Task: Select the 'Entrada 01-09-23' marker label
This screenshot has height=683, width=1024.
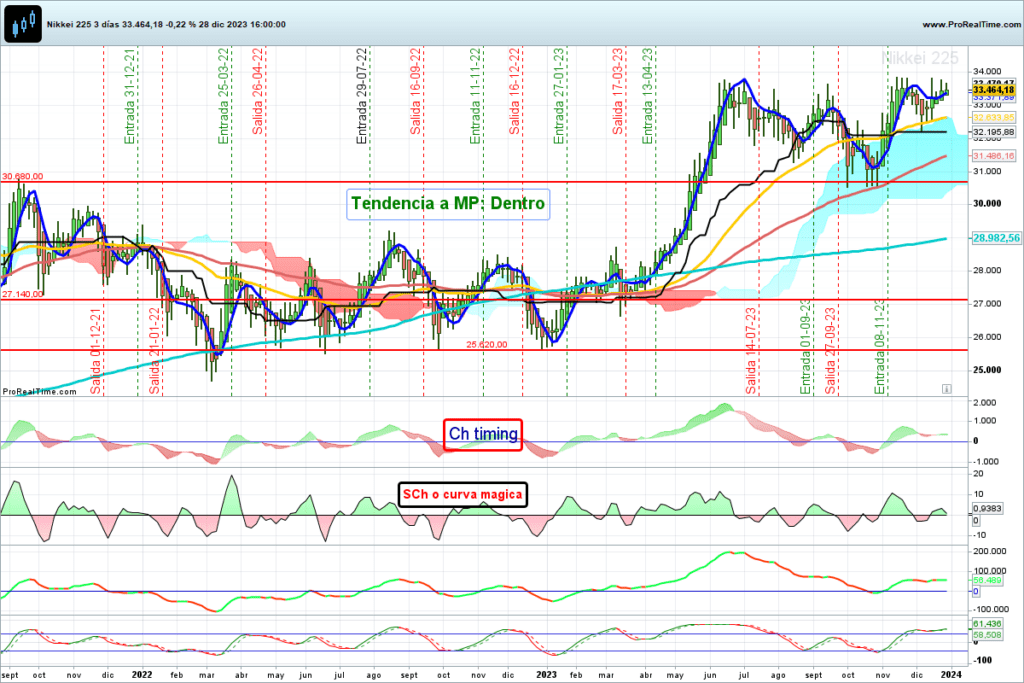Action: (x=806, y=347)
